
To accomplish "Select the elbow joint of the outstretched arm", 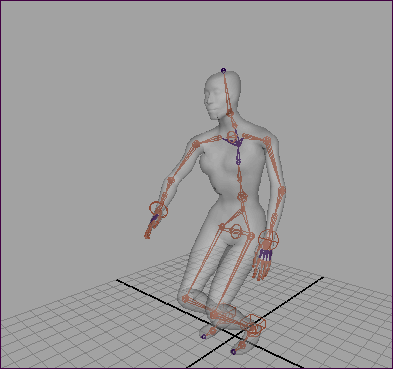I will pos(171,181).
